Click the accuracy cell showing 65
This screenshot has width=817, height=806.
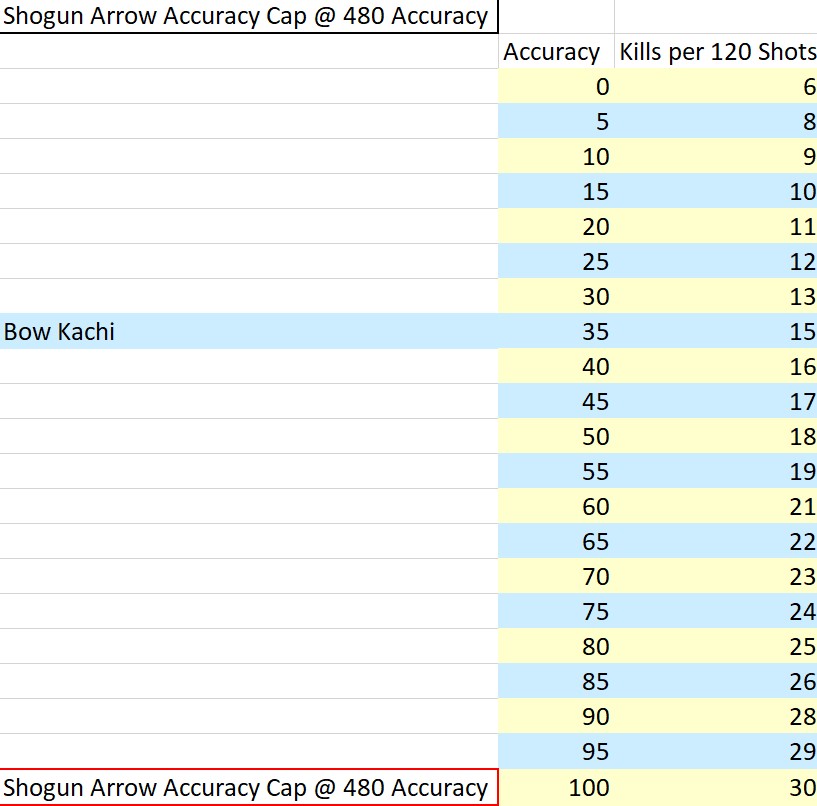click(556, 541)
